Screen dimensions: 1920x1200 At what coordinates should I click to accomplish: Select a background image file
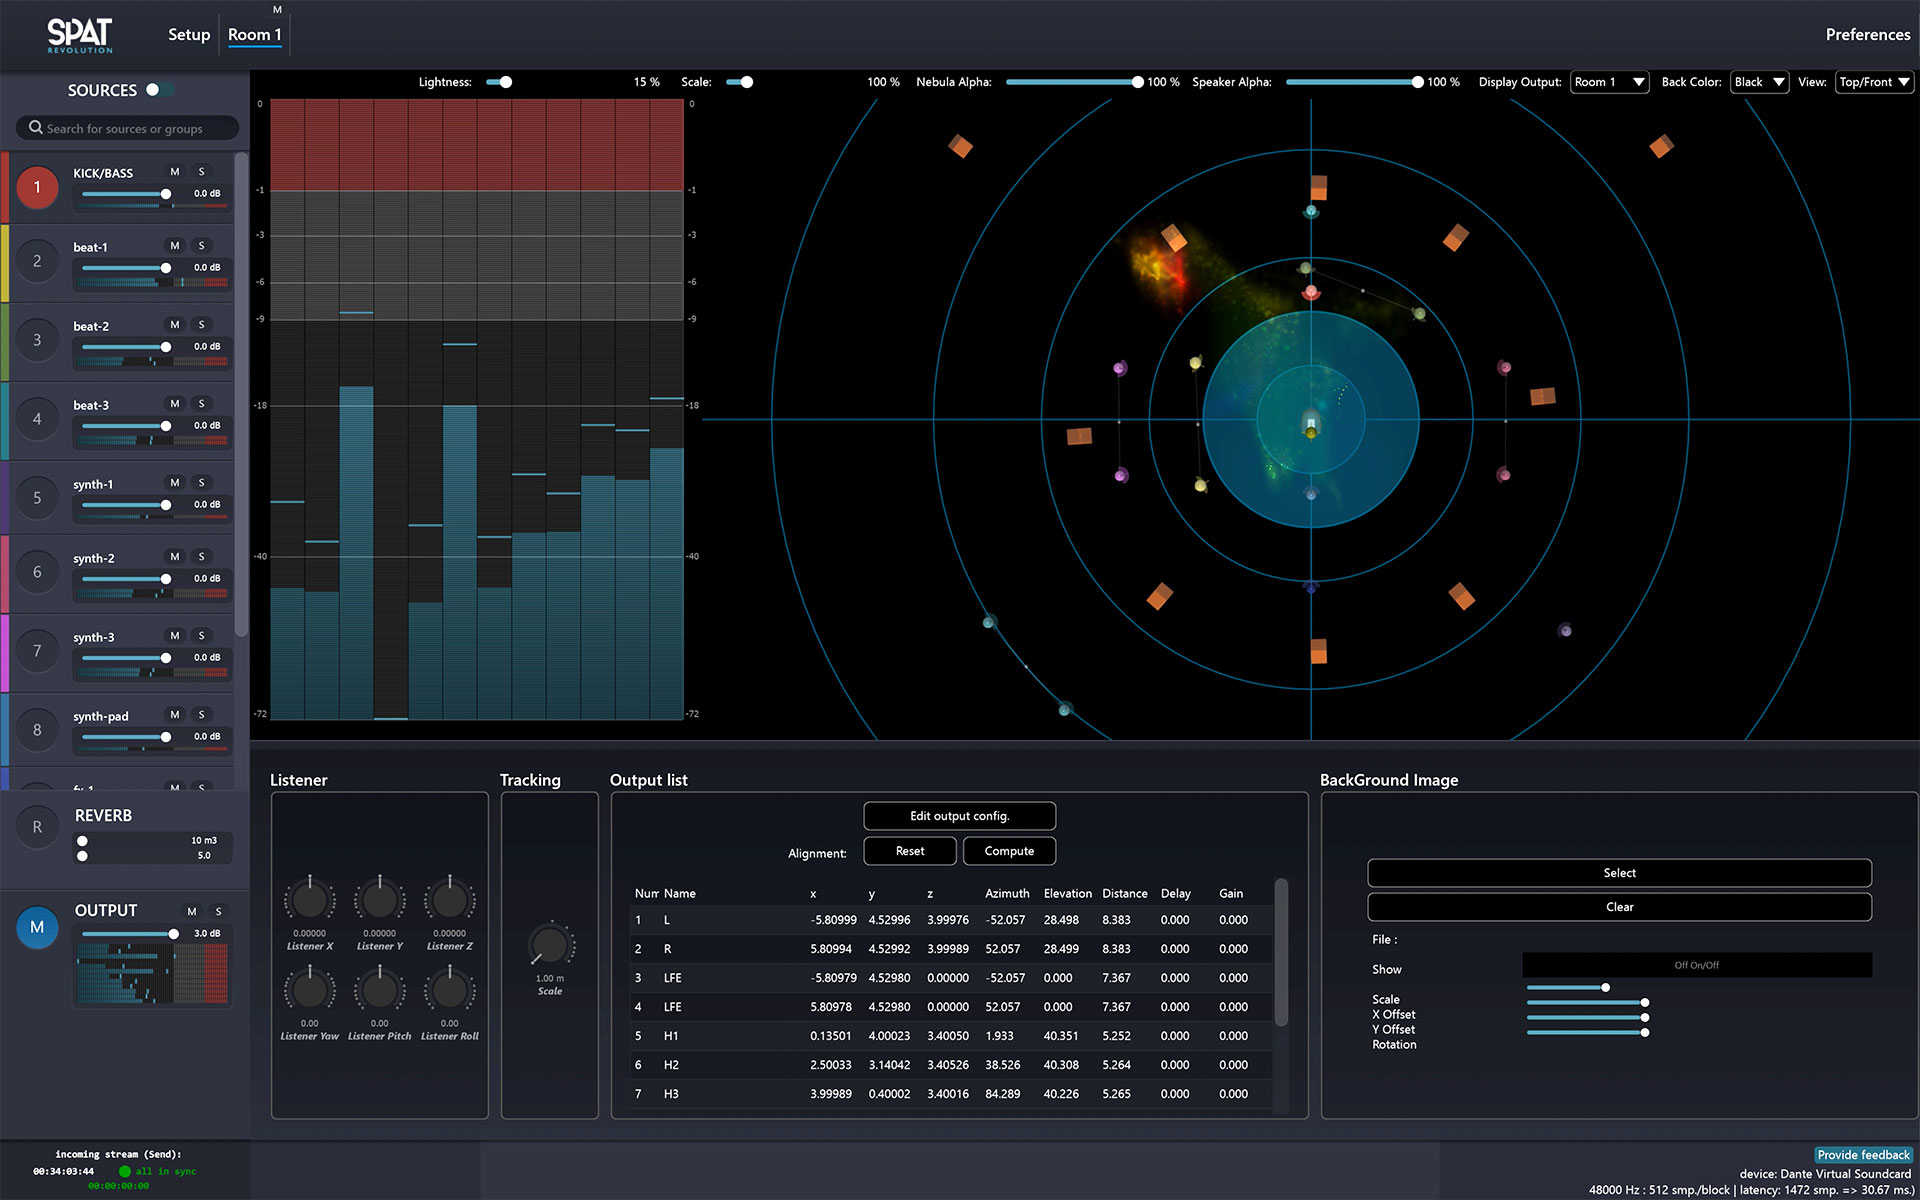pos(1619,873)
